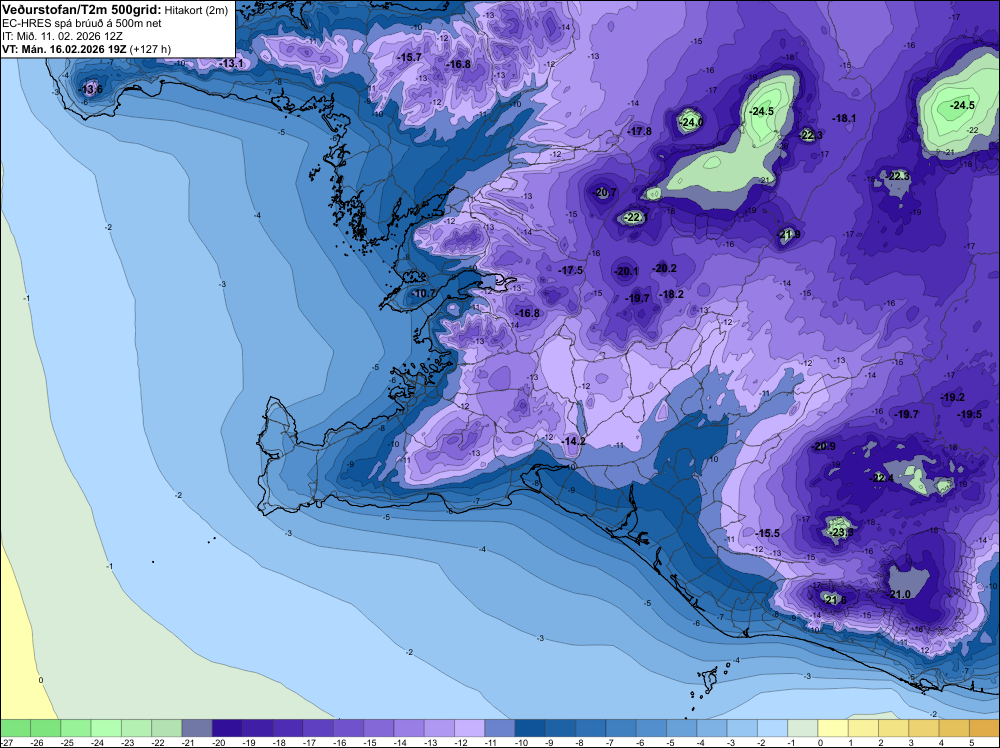Click the -22.1 temperature label on the map
This screenshot has width=1000, height=748.
point(635,217)
